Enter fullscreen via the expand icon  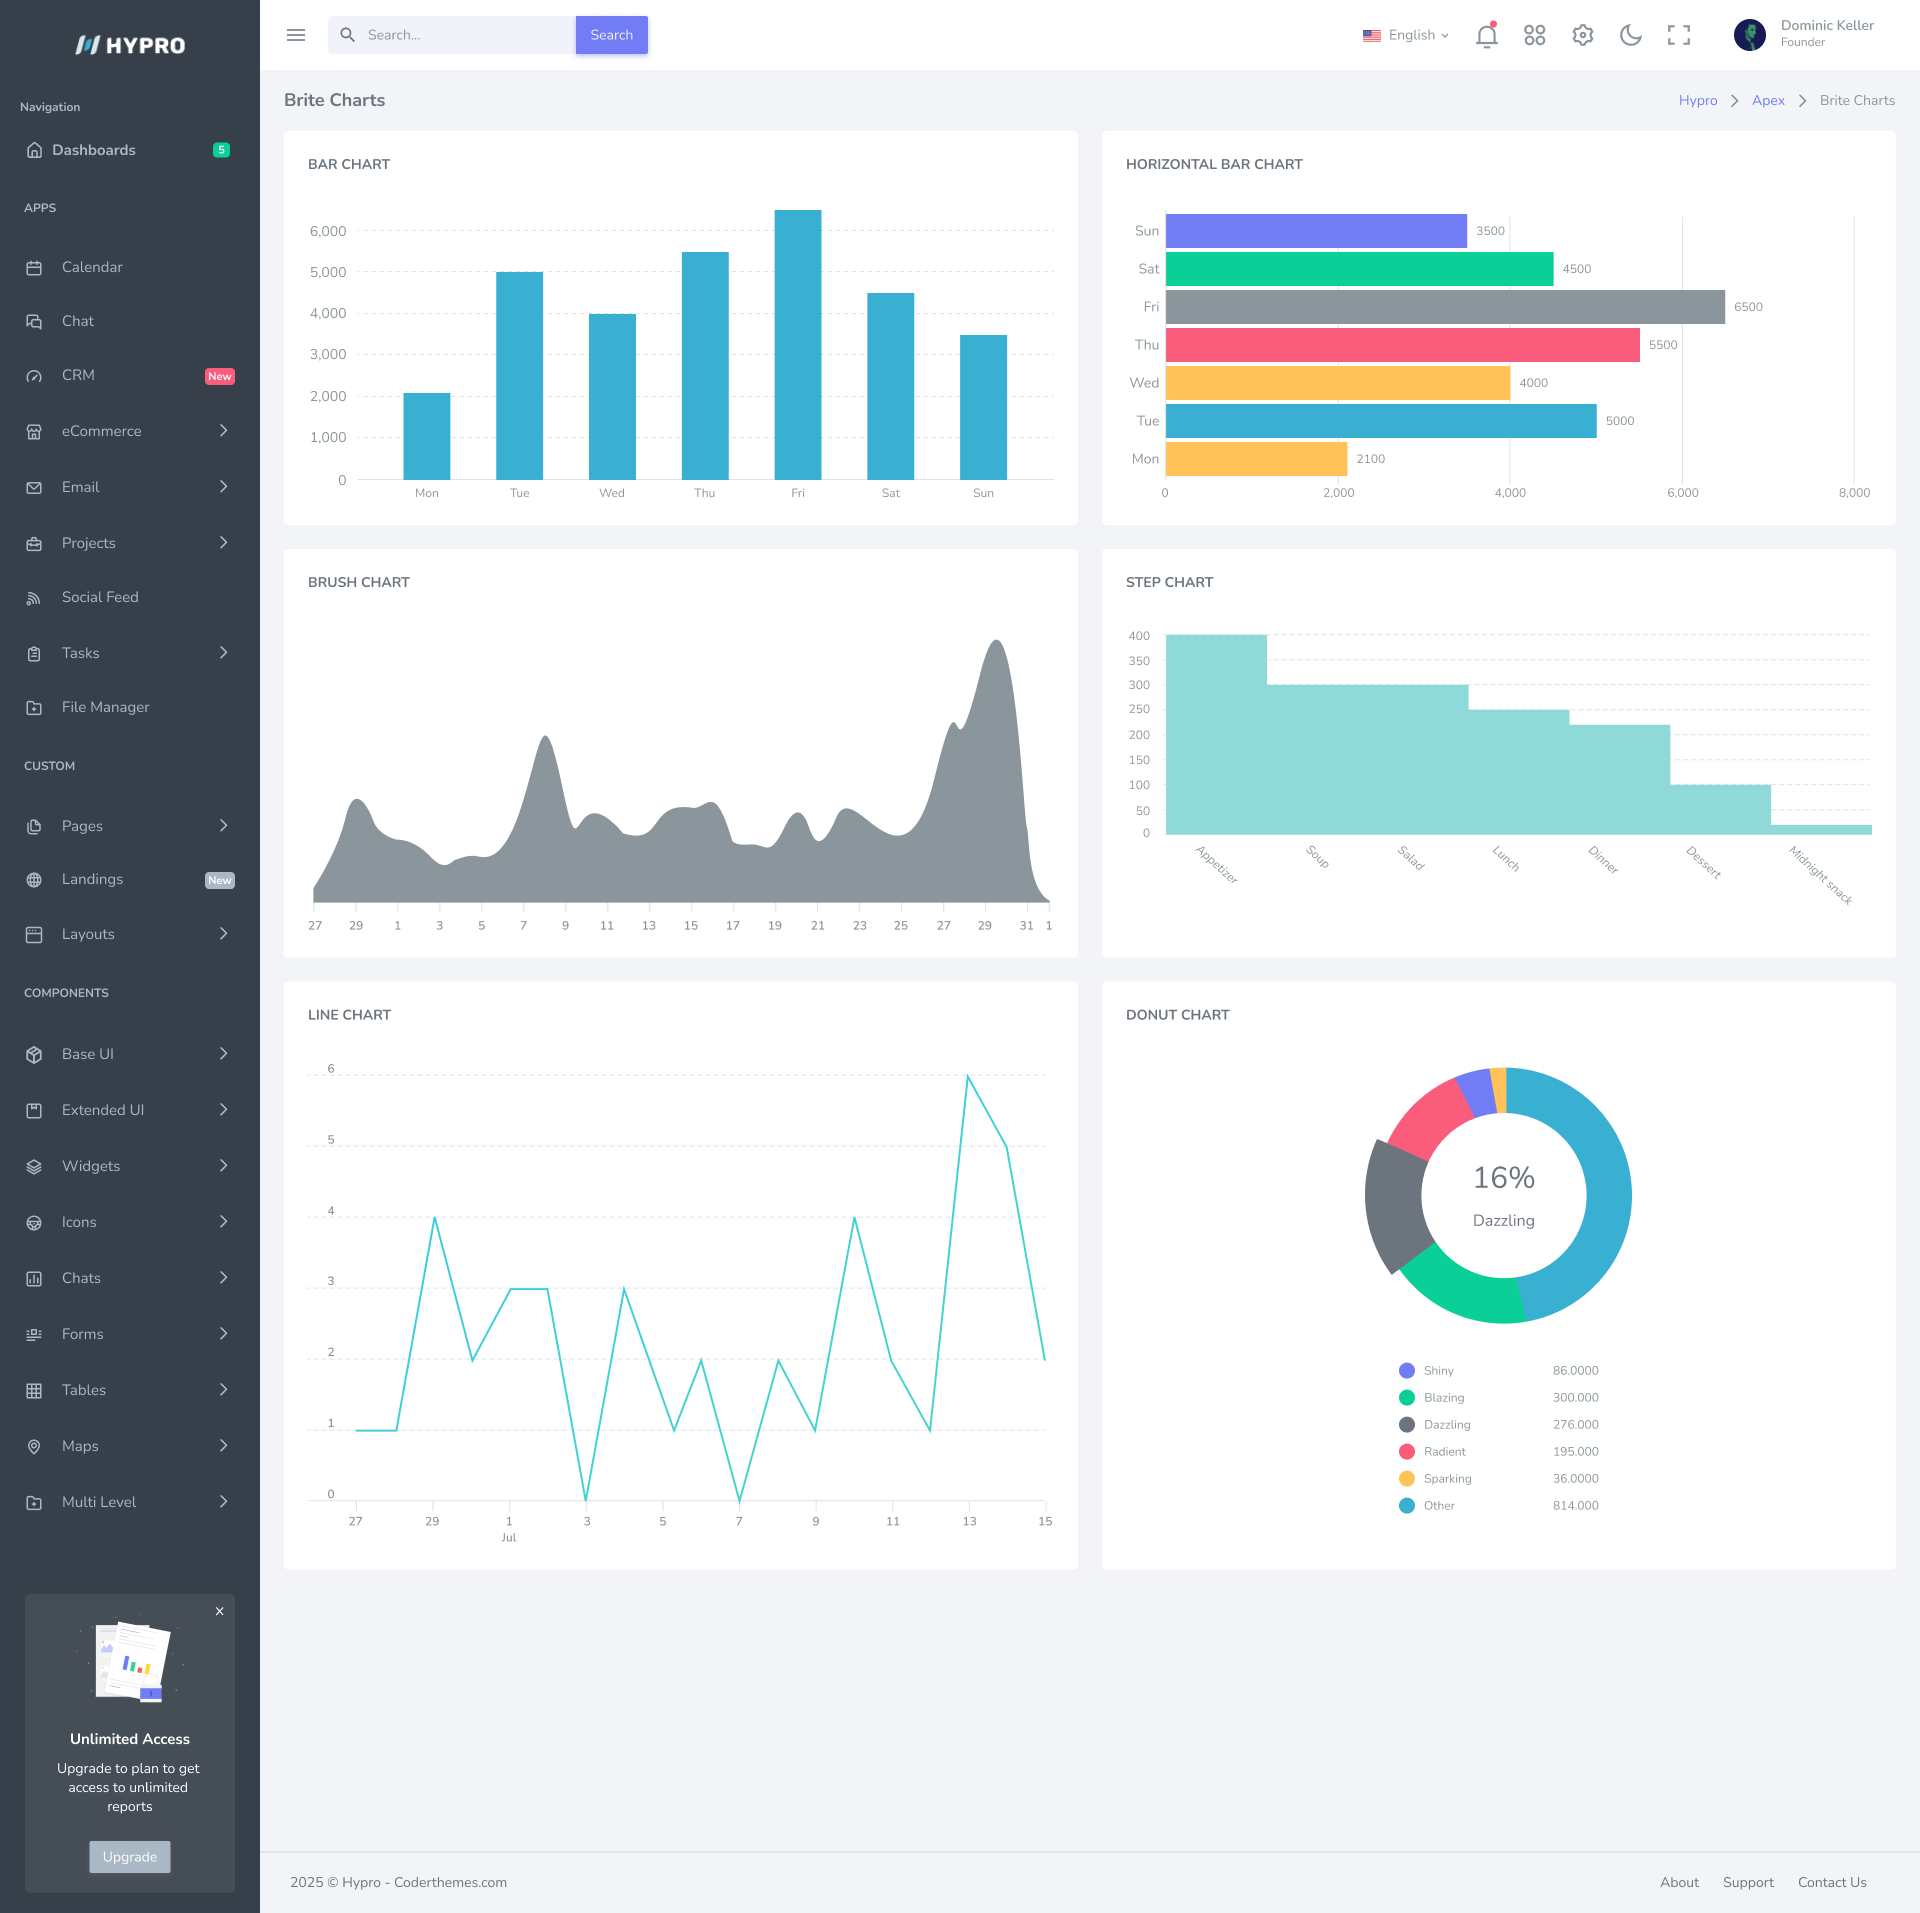pyautogui.click(x=1679, y=35)
